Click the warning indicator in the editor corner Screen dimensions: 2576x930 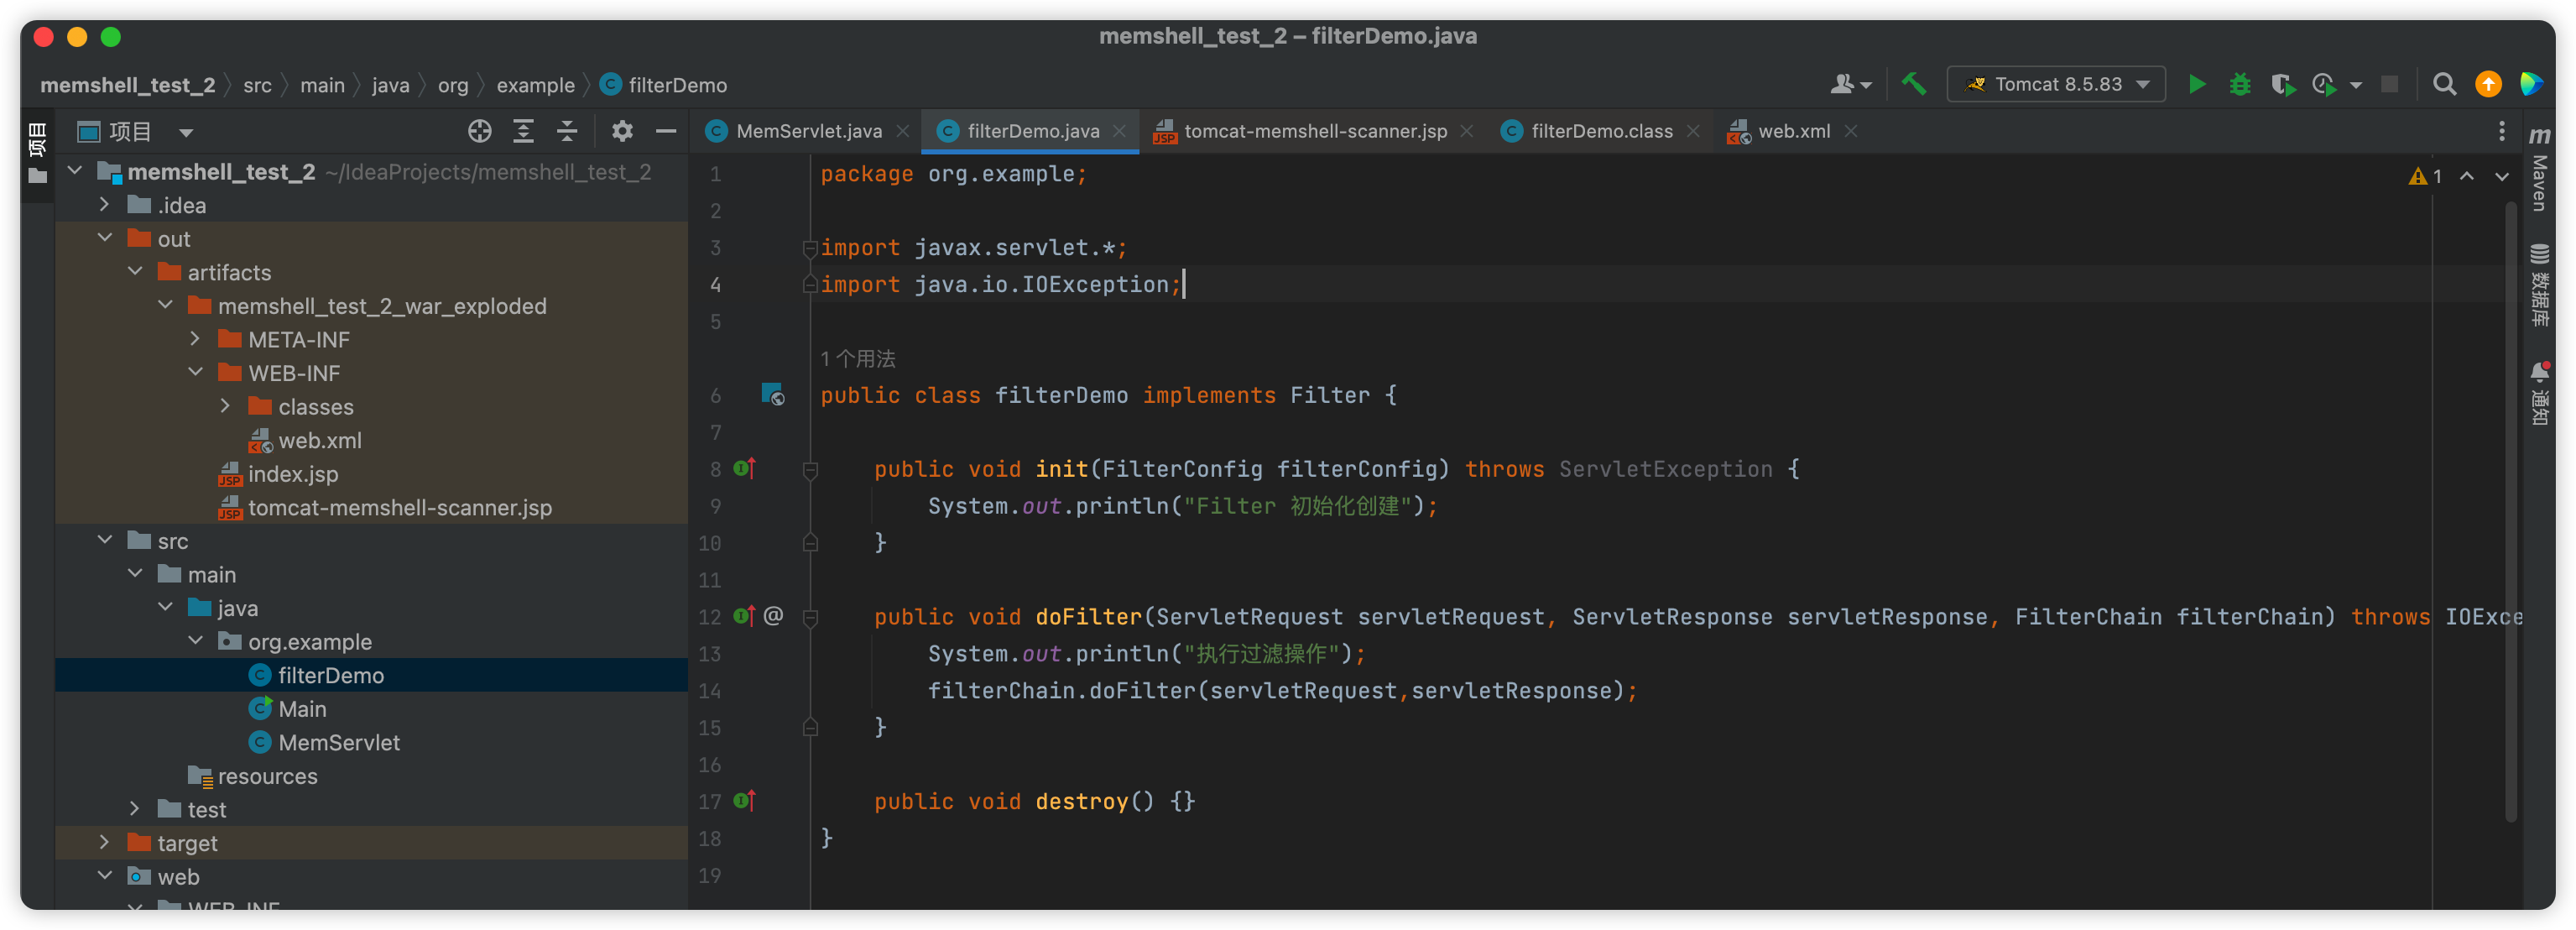(x=2425, y=176)
